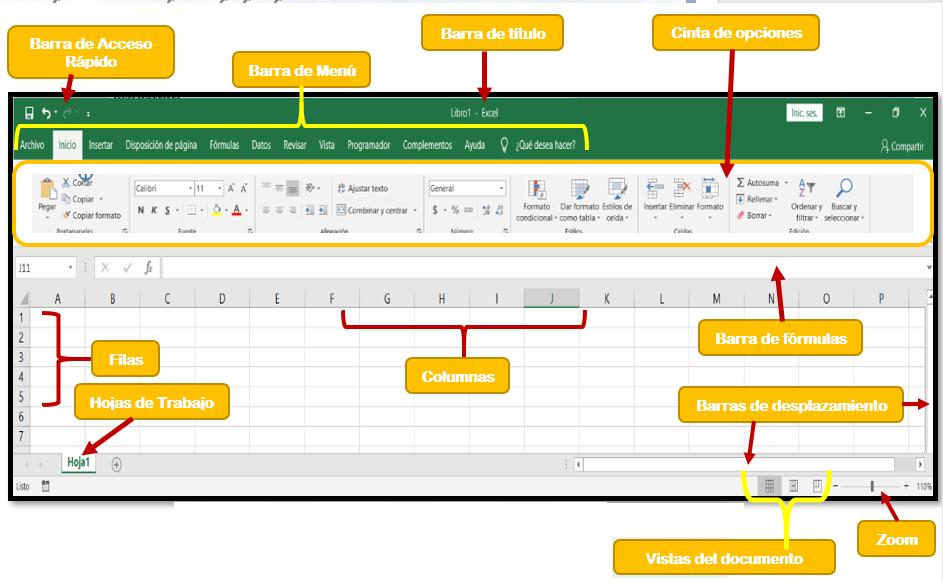Click the red font color A icon
Screen dimensions: 943x581
point(237,210)
